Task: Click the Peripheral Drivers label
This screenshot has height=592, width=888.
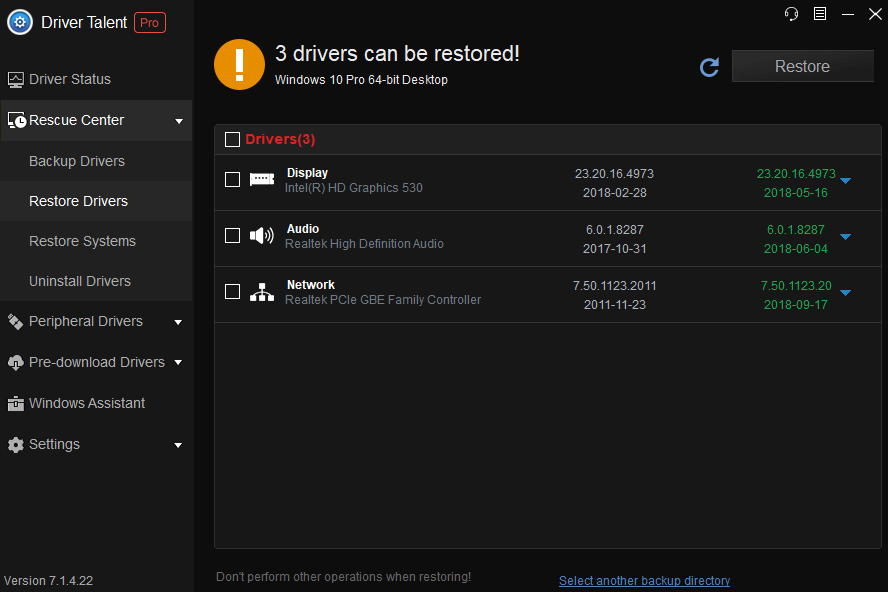Action: pyautogui.click(x=86, y=321)
